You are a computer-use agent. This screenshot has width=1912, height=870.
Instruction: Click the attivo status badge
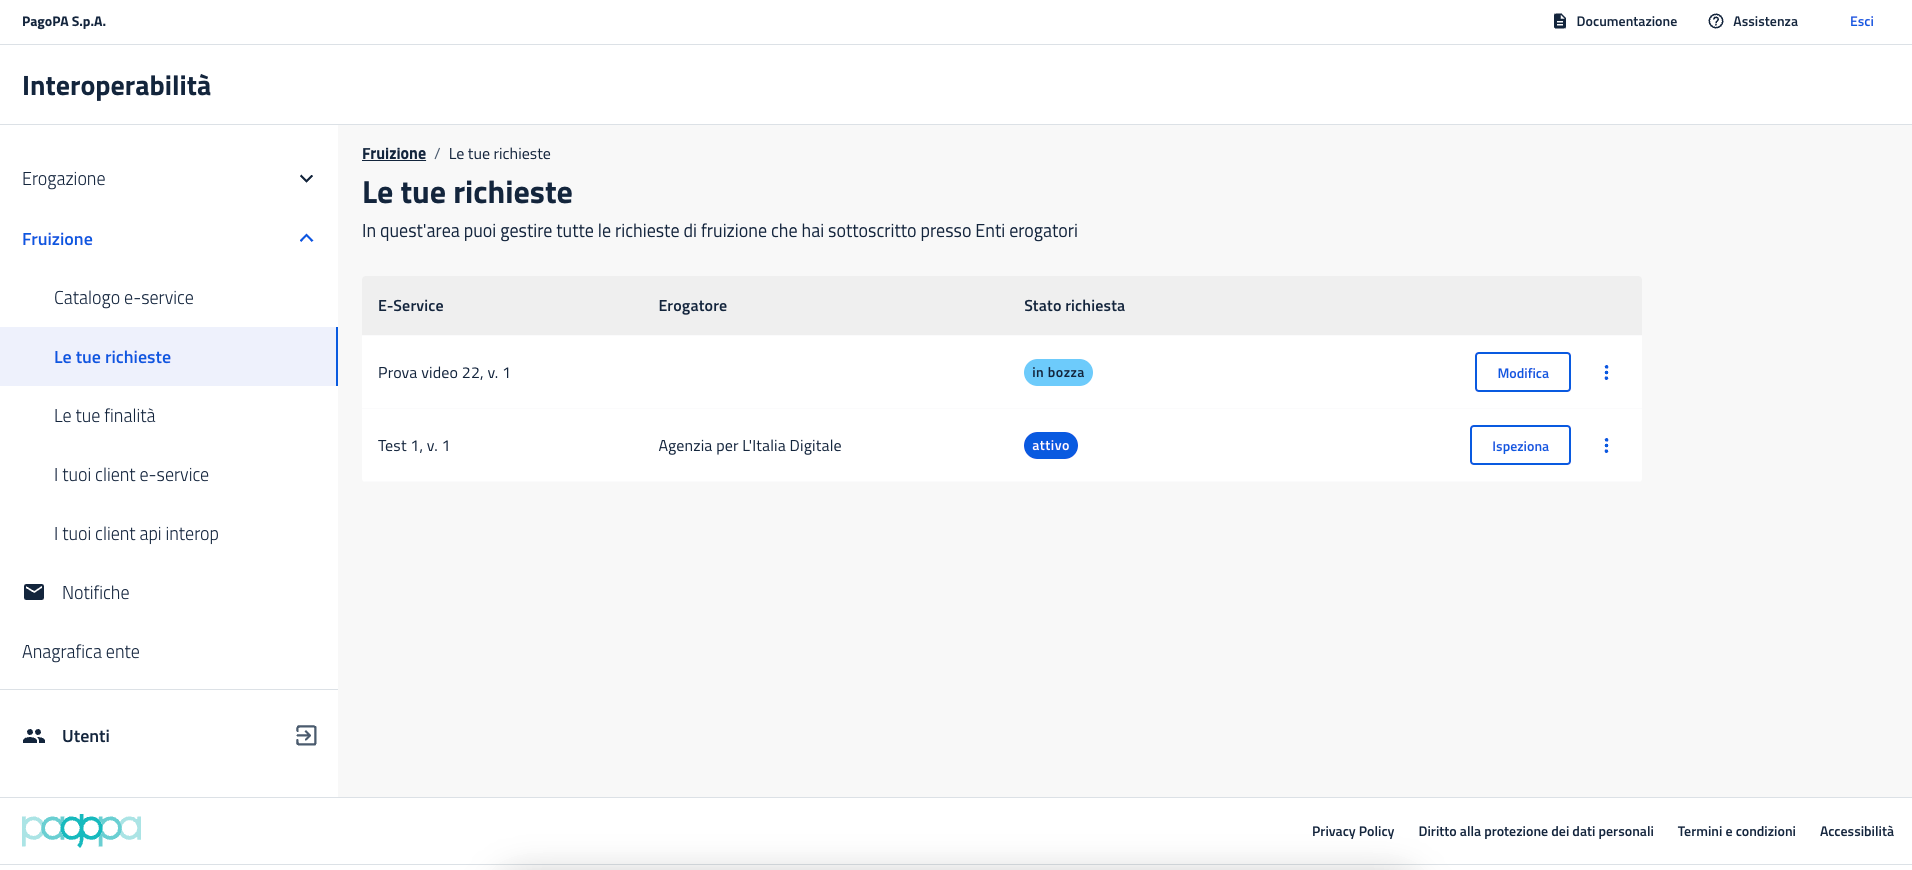tap(1050, 446)
